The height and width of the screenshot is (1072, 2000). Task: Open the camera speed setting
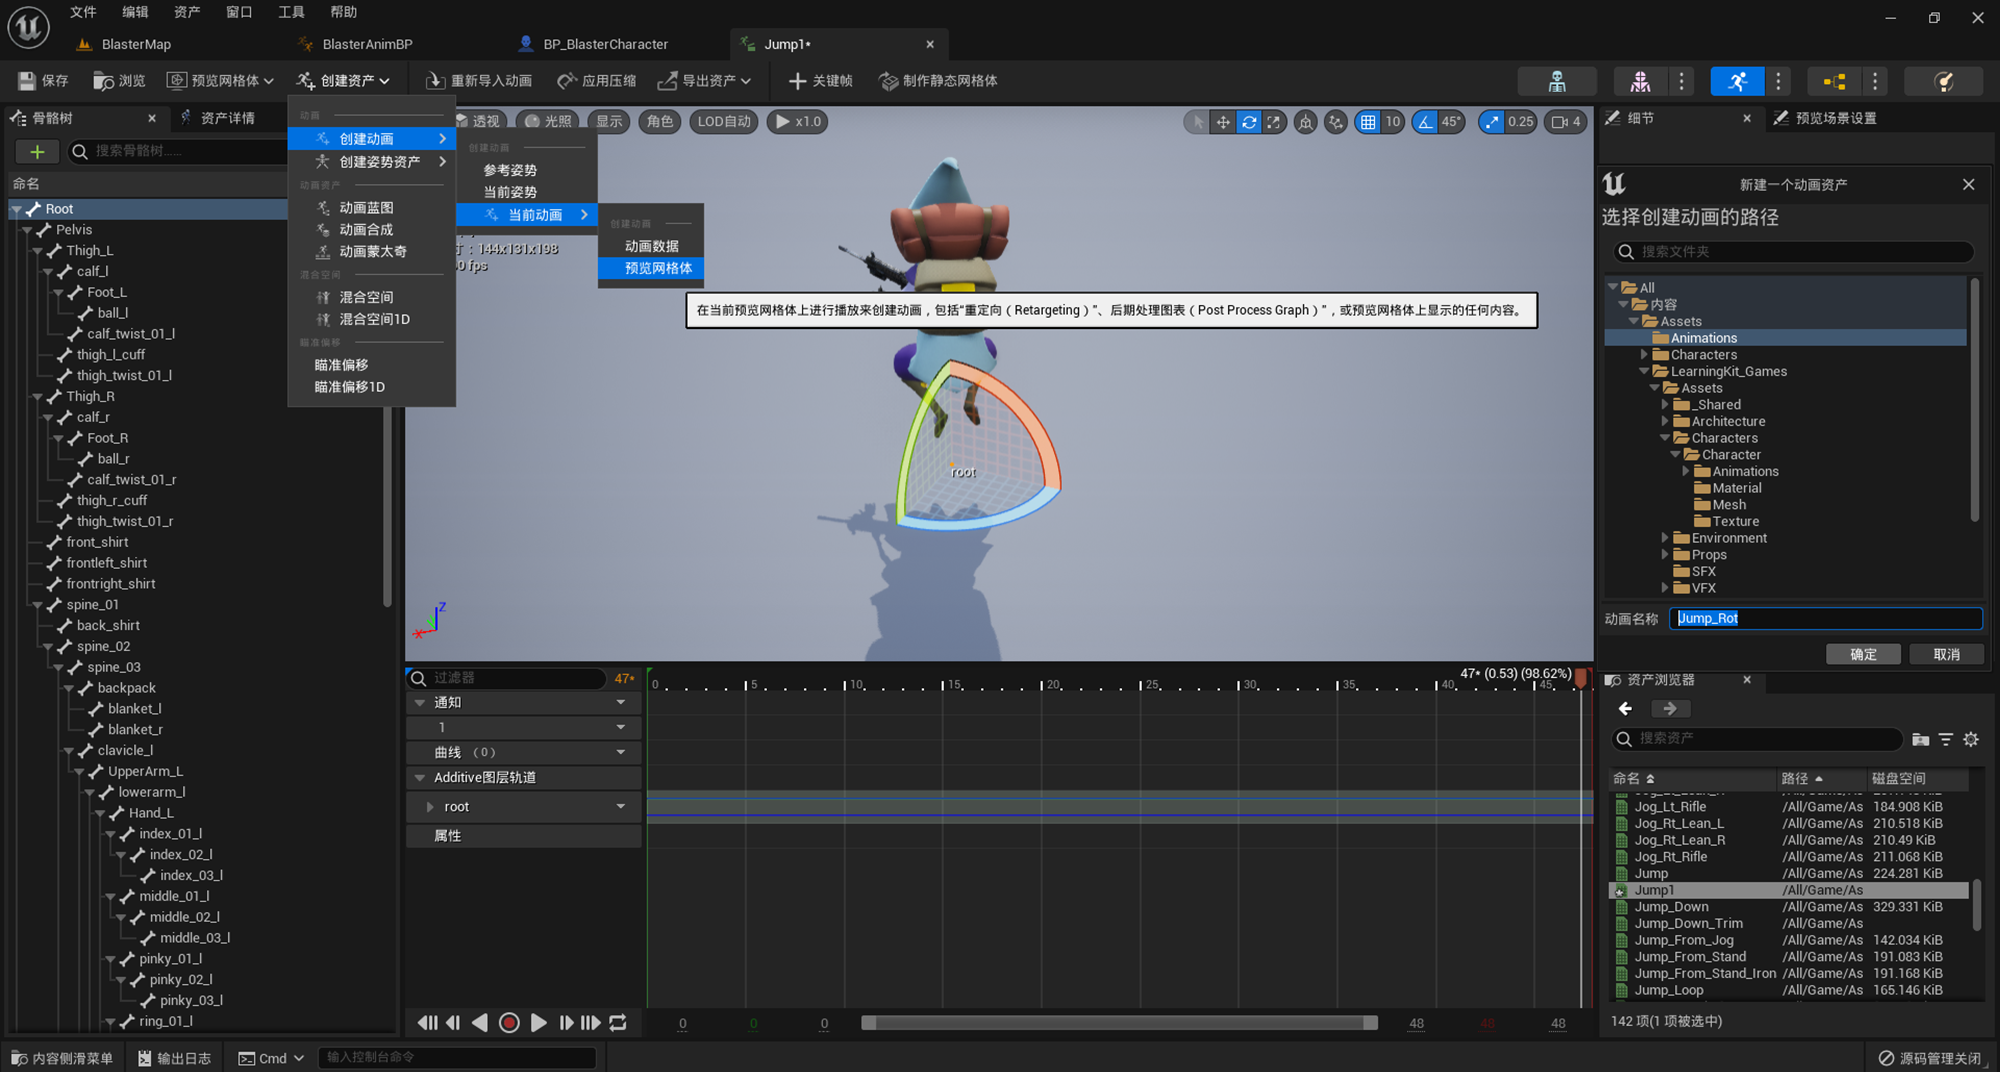[1566, 122]
